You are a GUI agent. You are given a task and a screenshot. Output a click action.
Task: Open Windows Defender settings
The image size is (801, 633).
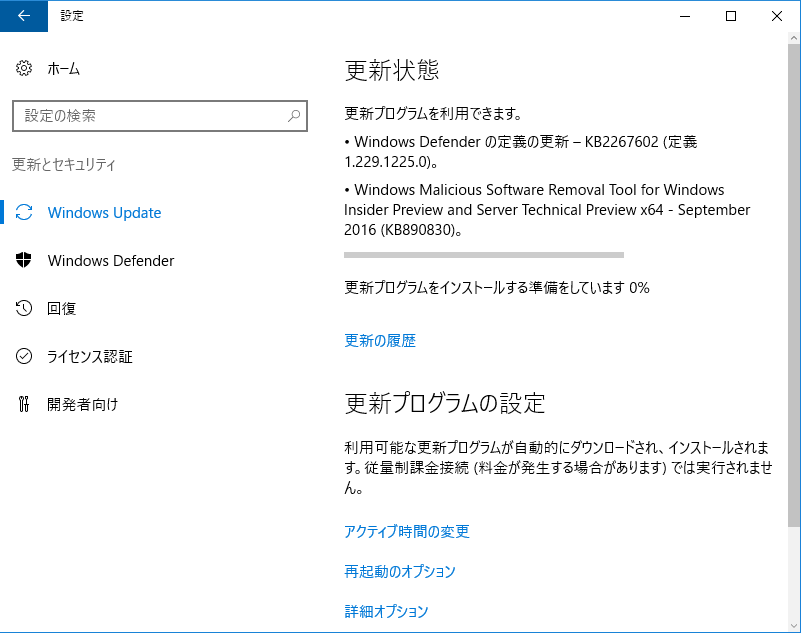pyautogui.click(x=111, y=261)
